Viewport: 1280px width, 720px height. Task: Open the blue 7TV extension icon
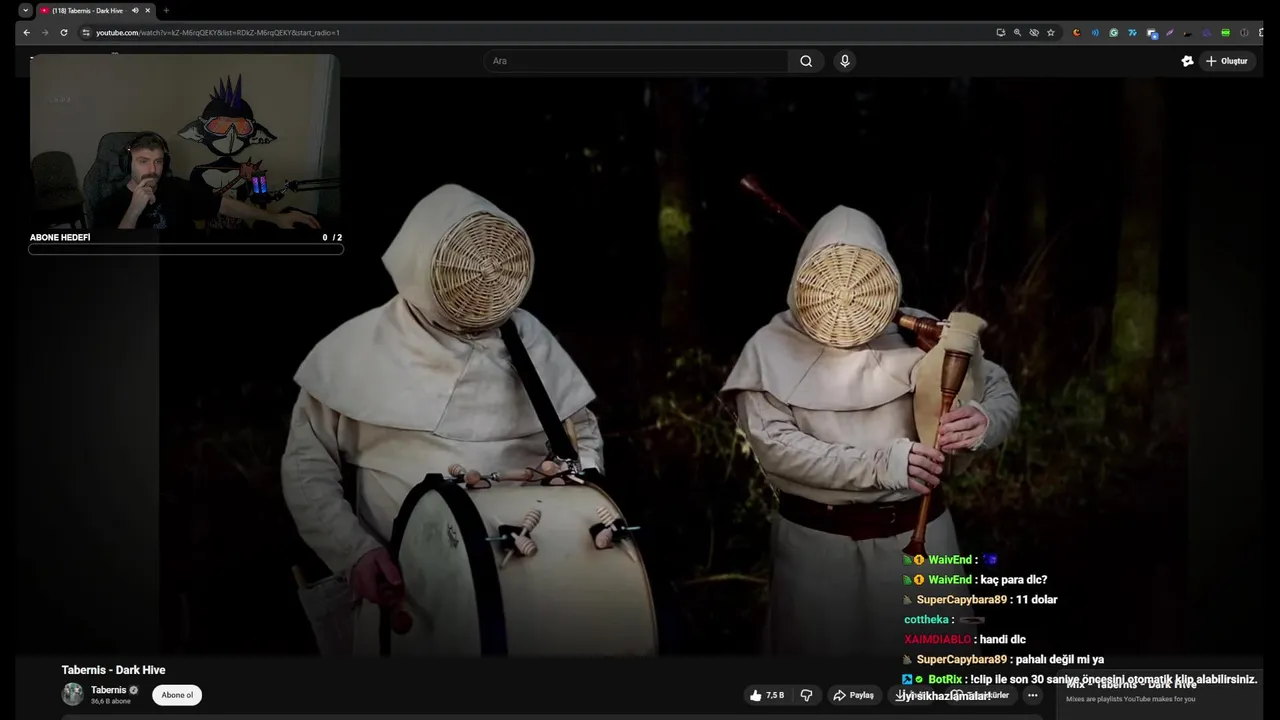tap(1132, 32)
